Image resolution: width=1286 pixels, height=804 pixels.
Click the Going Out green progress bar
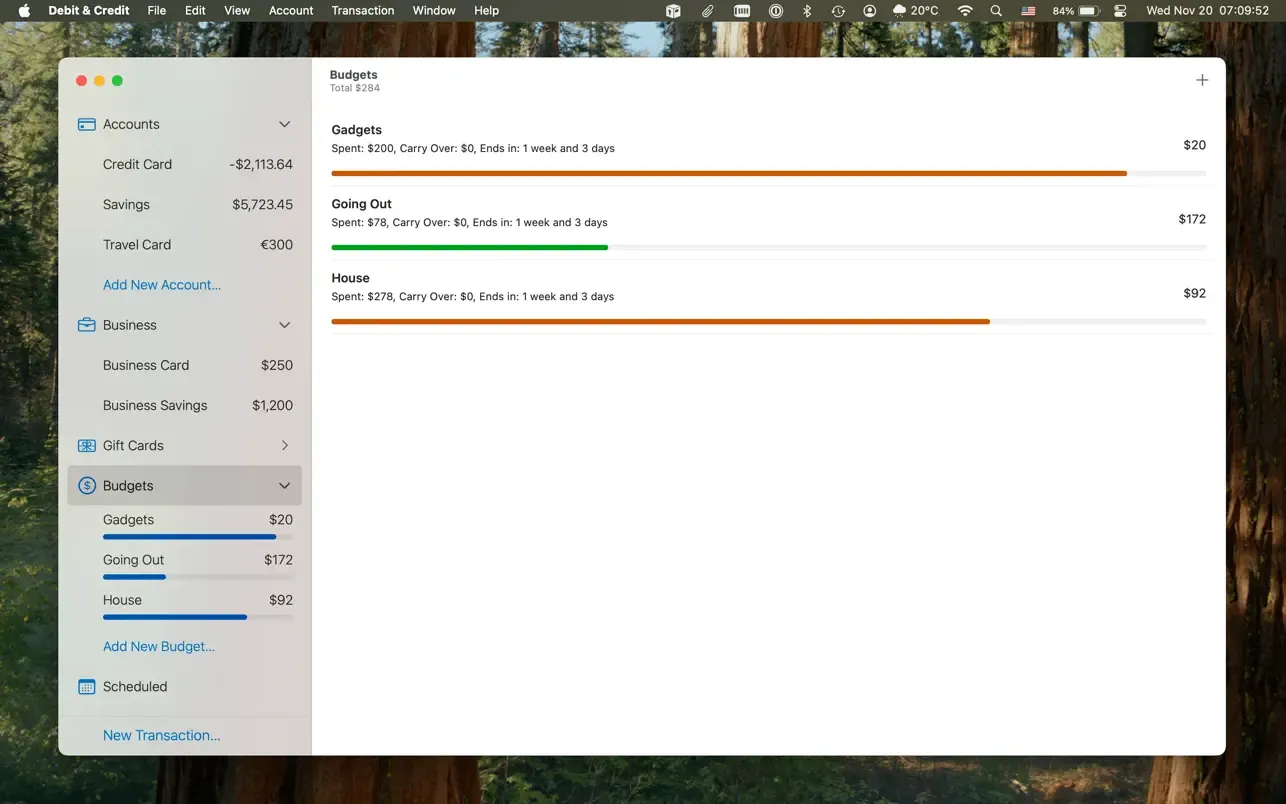pos(469,247)
